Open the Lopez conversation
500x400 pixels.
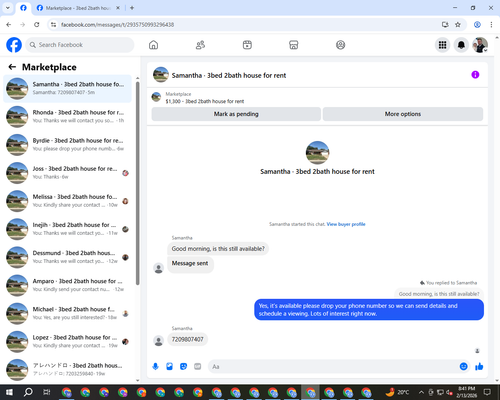click(x=67, y=341)
